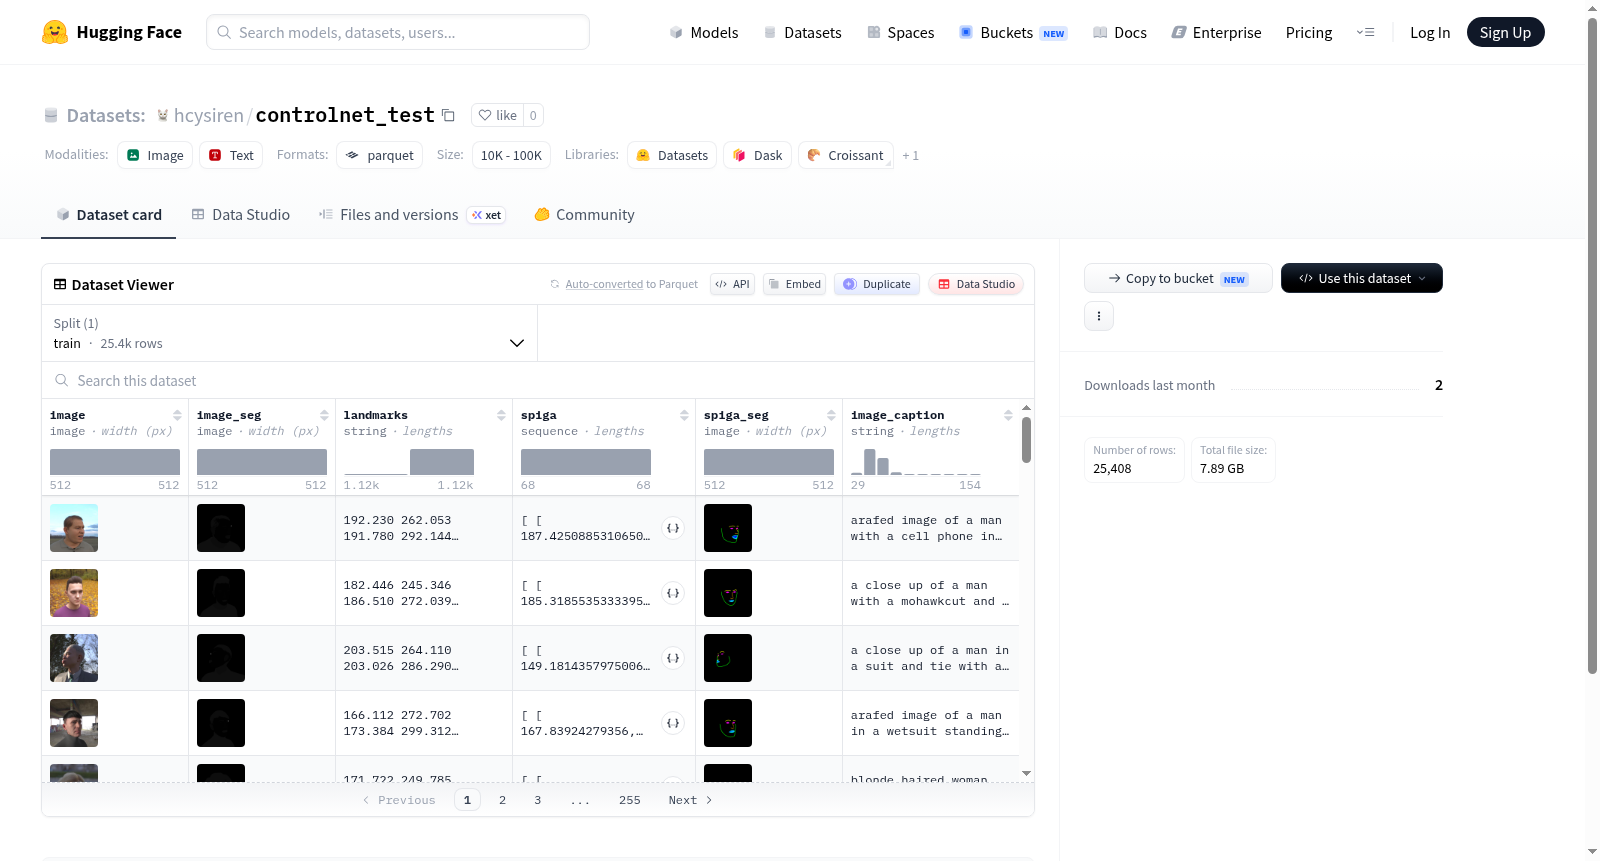
Task: Open Buckets from the navigation bar
Action: pos(1013,33)
